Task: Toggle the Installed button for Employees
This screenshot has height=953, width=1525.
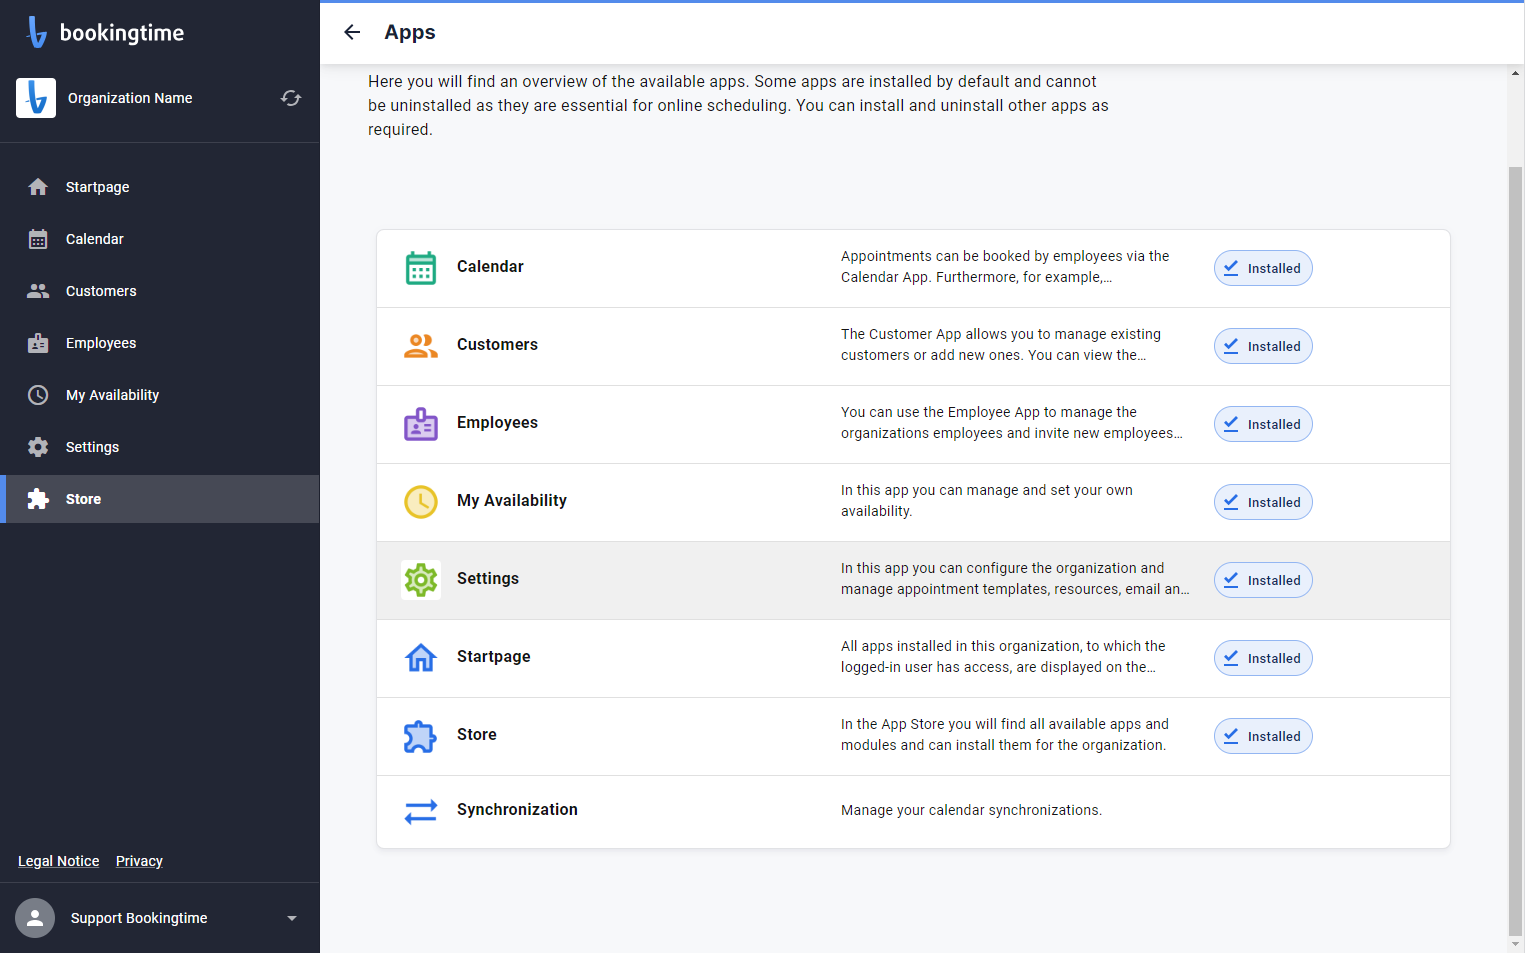Action: click(x=1263, y=424)
